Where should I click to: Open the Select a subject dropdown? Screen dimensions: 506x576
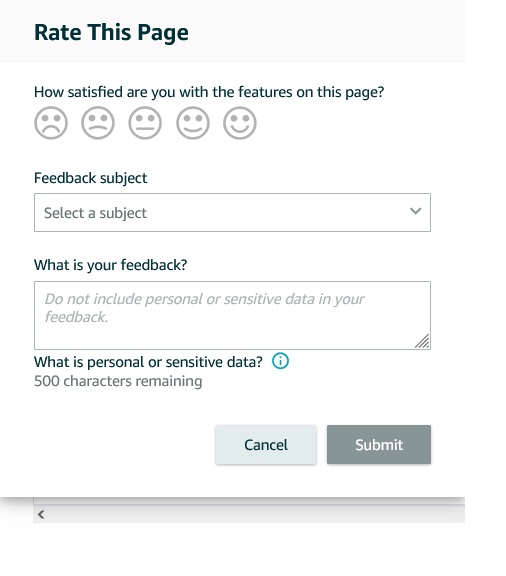click(232, 213)
